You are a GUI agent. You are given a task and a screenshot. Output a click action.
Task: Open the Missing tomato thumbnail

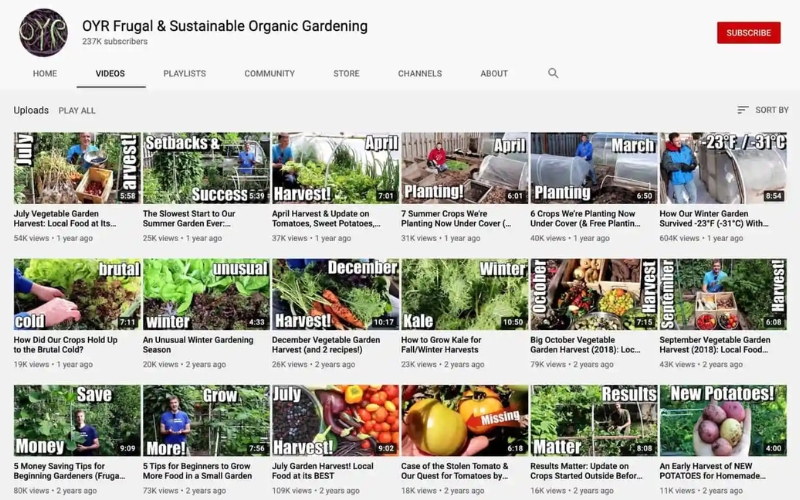click(x=464, y=420)
